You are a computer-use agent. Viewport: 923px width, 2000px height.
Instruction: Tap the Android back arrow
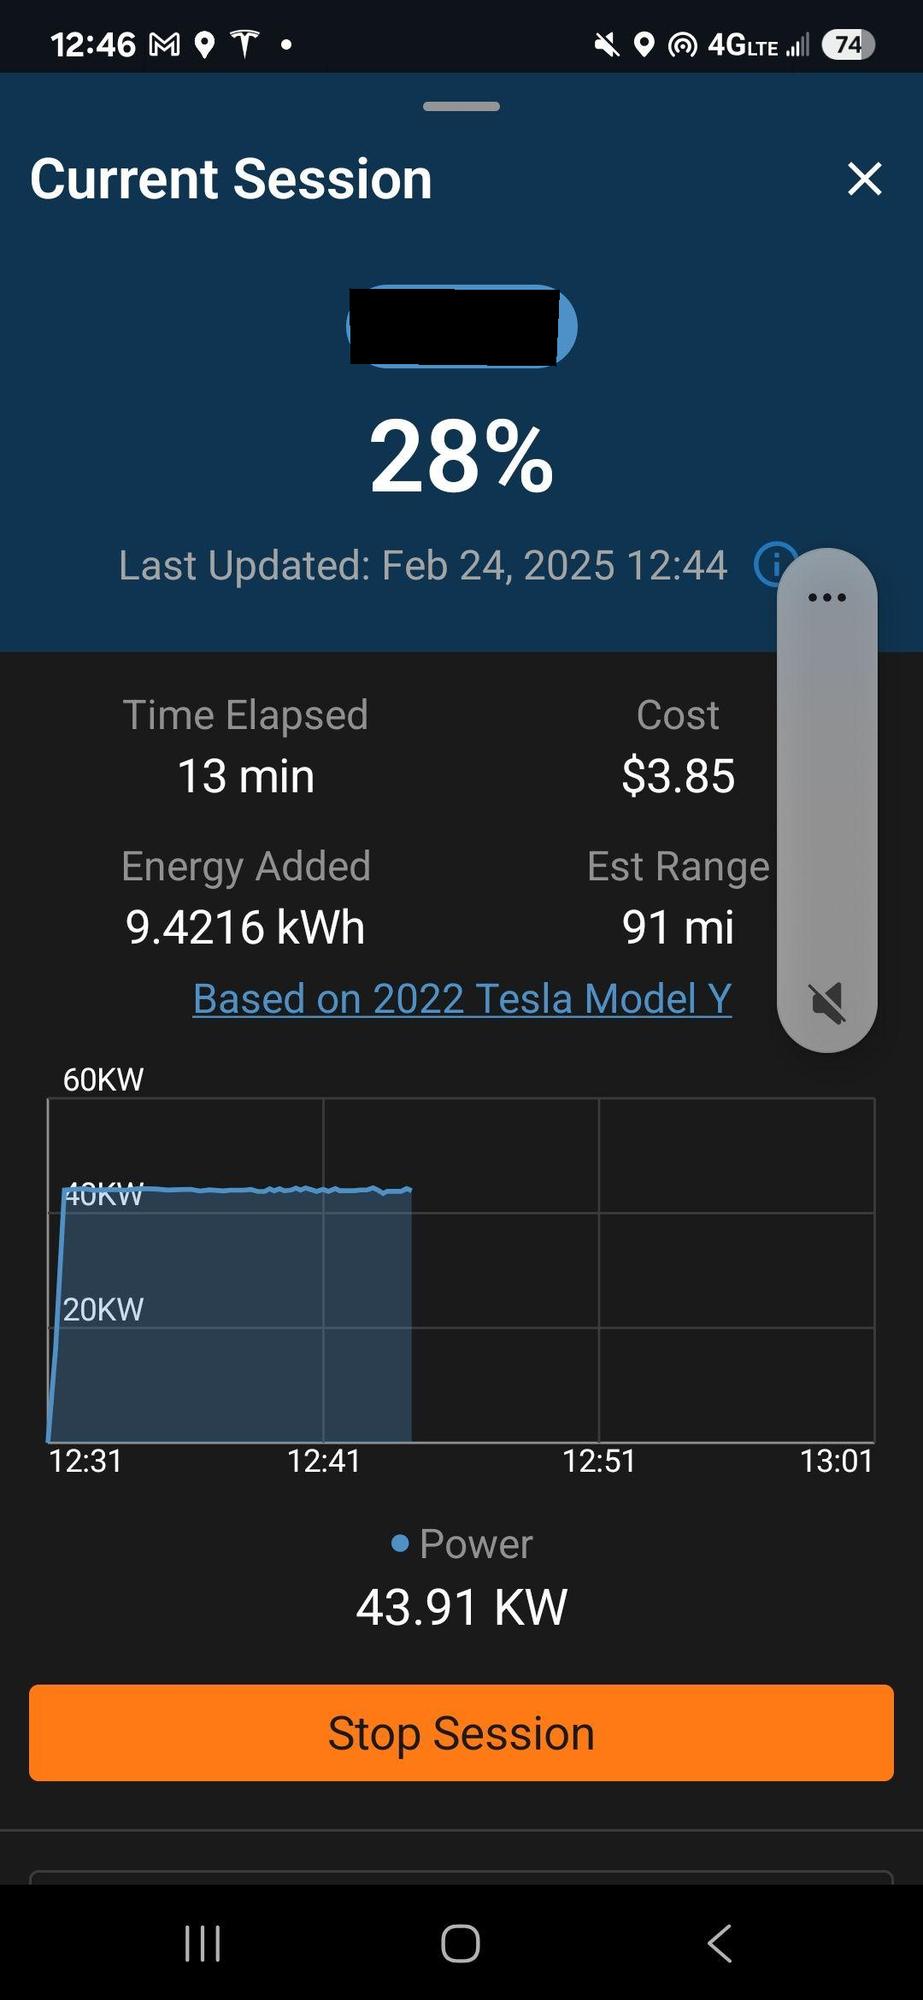point(719,1944)
